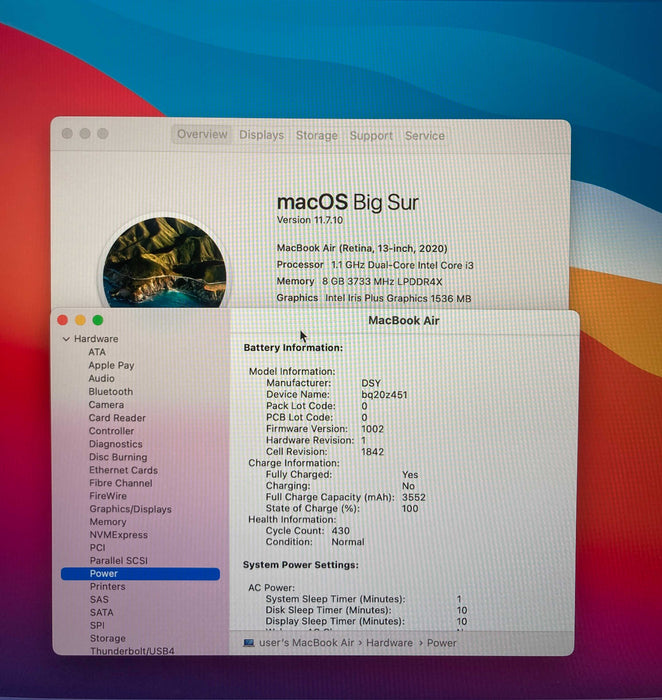The image size is (662, 700).
Task: Select NVMExpress in the sidebar
Action: 118,535
